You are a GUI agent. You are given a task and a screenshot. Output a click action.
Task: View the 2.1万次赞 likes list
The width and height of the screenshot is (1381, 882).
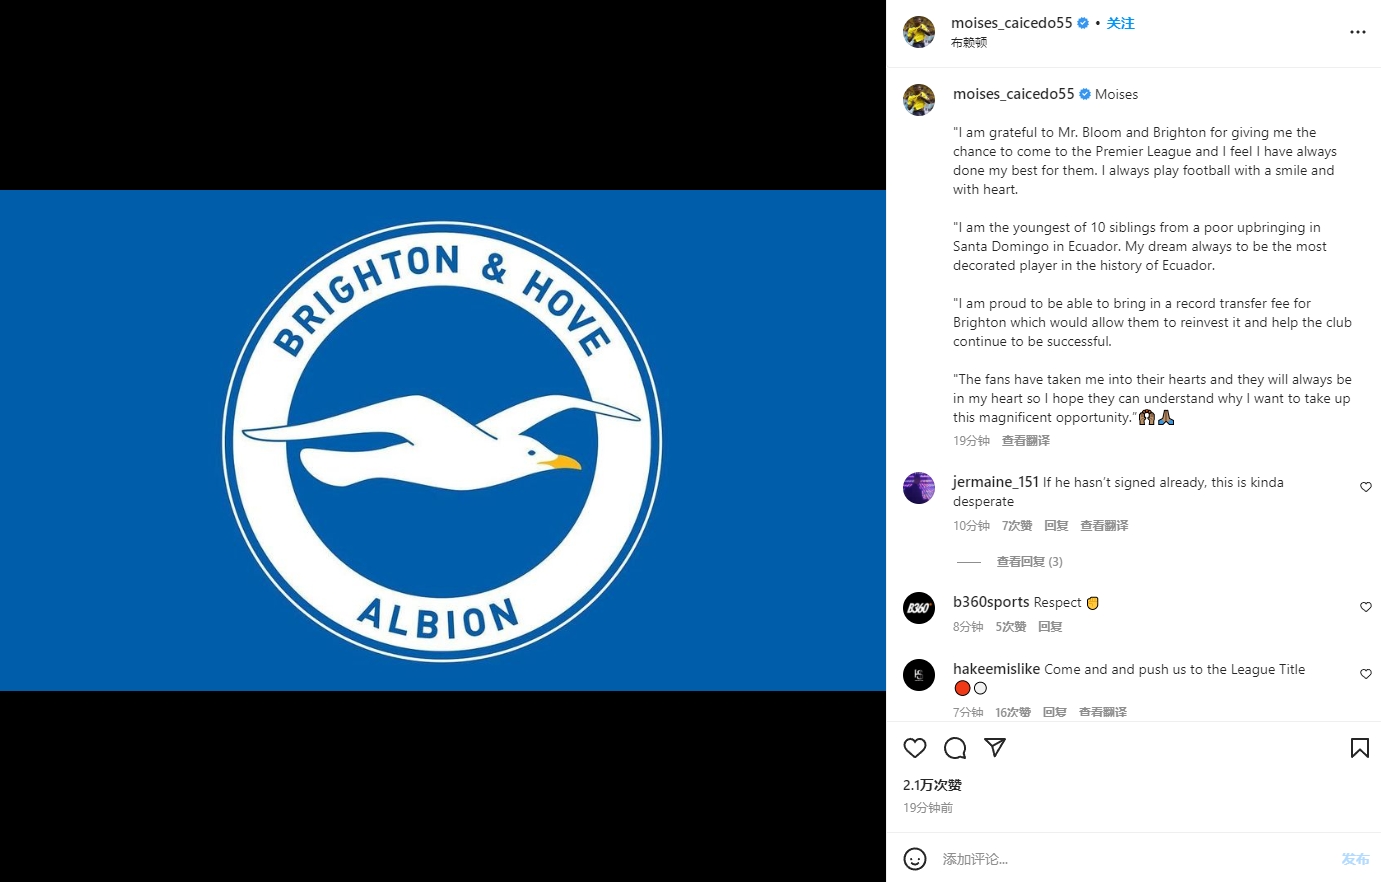click(x=932, y=785)
